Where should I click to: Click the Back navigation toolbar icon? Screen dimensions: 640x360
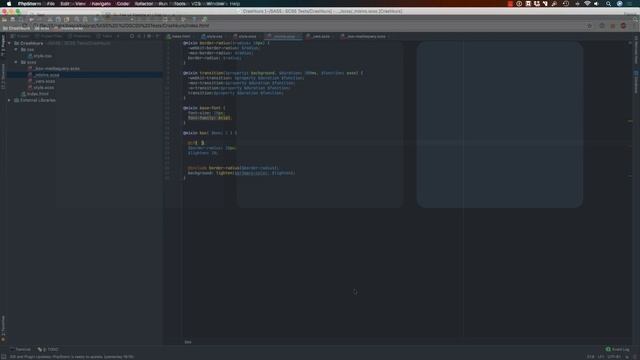pos(96,19)
